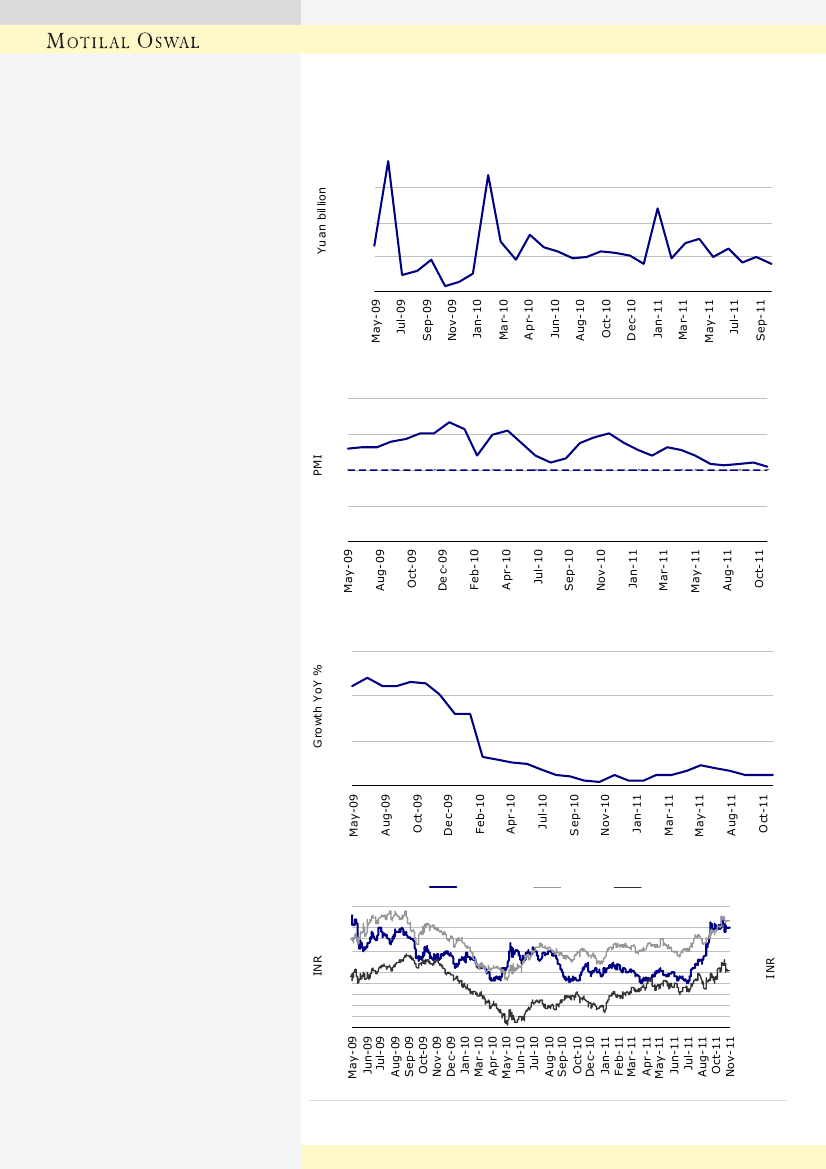The width and height of the screenshot is (826, 1169).
Task: Click the Nov-10 tick on growth chart
Action: click(607, 813)
